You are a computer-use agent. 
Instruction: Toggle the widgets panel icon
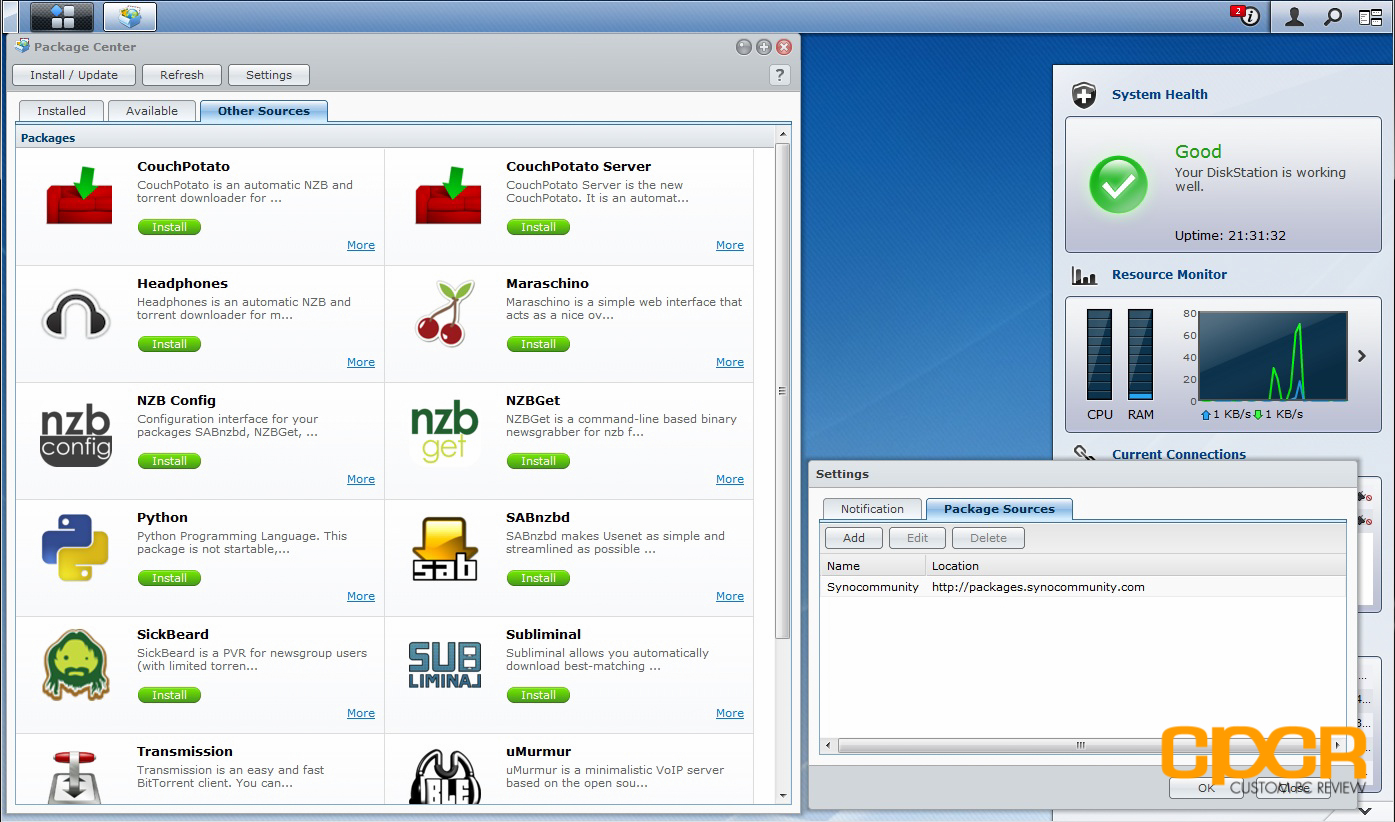click(x=1370, y=16)
